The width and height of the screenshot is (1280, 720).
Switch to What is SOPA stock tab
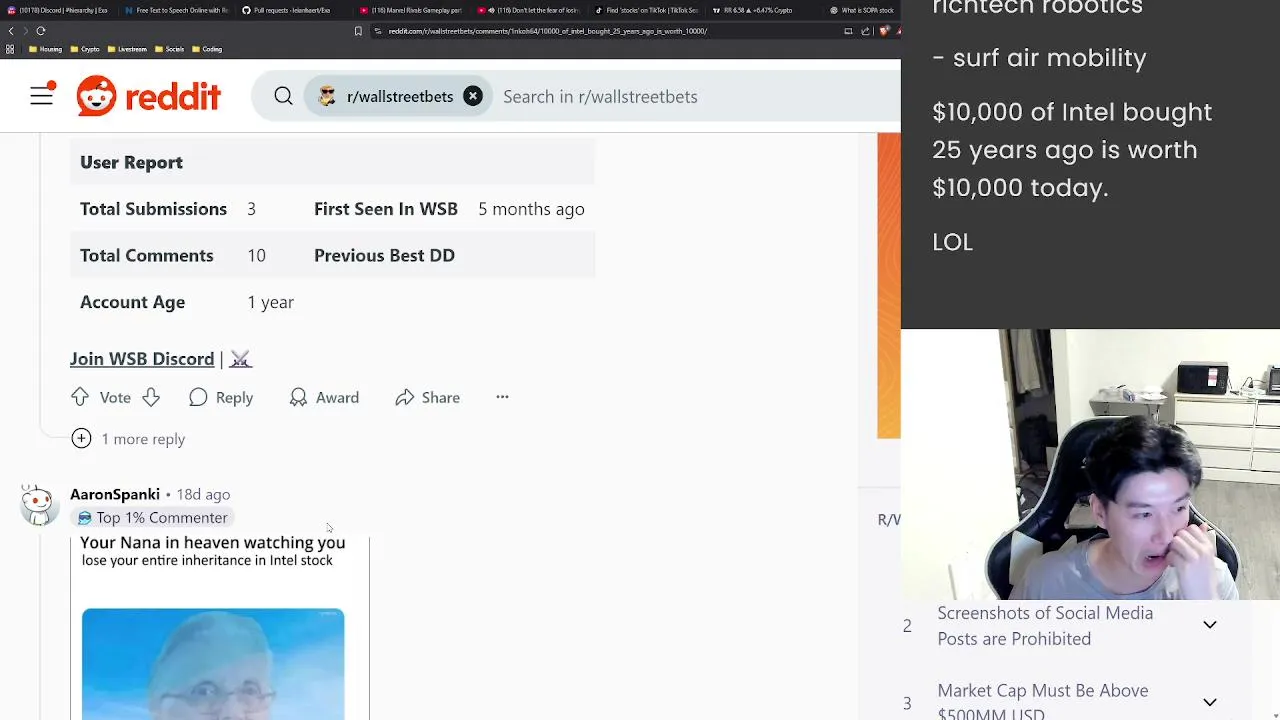coord(862,10)
